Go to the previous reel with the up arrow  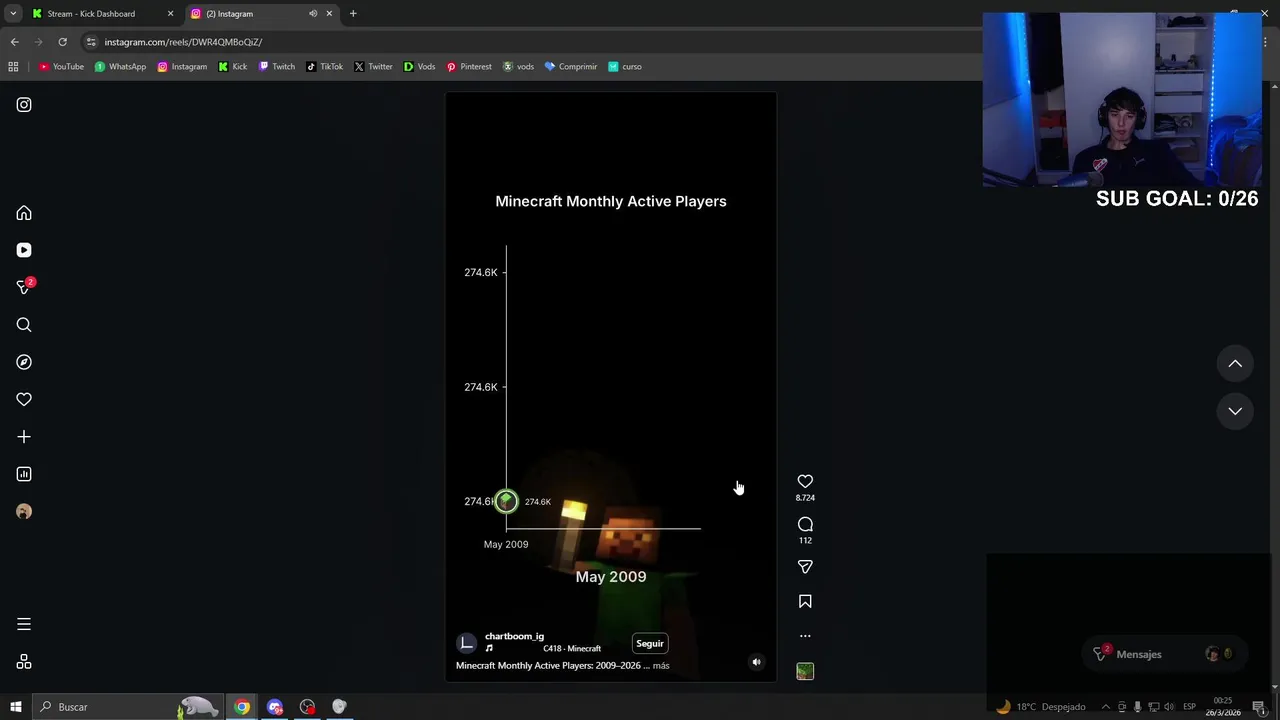point(1235,364)
